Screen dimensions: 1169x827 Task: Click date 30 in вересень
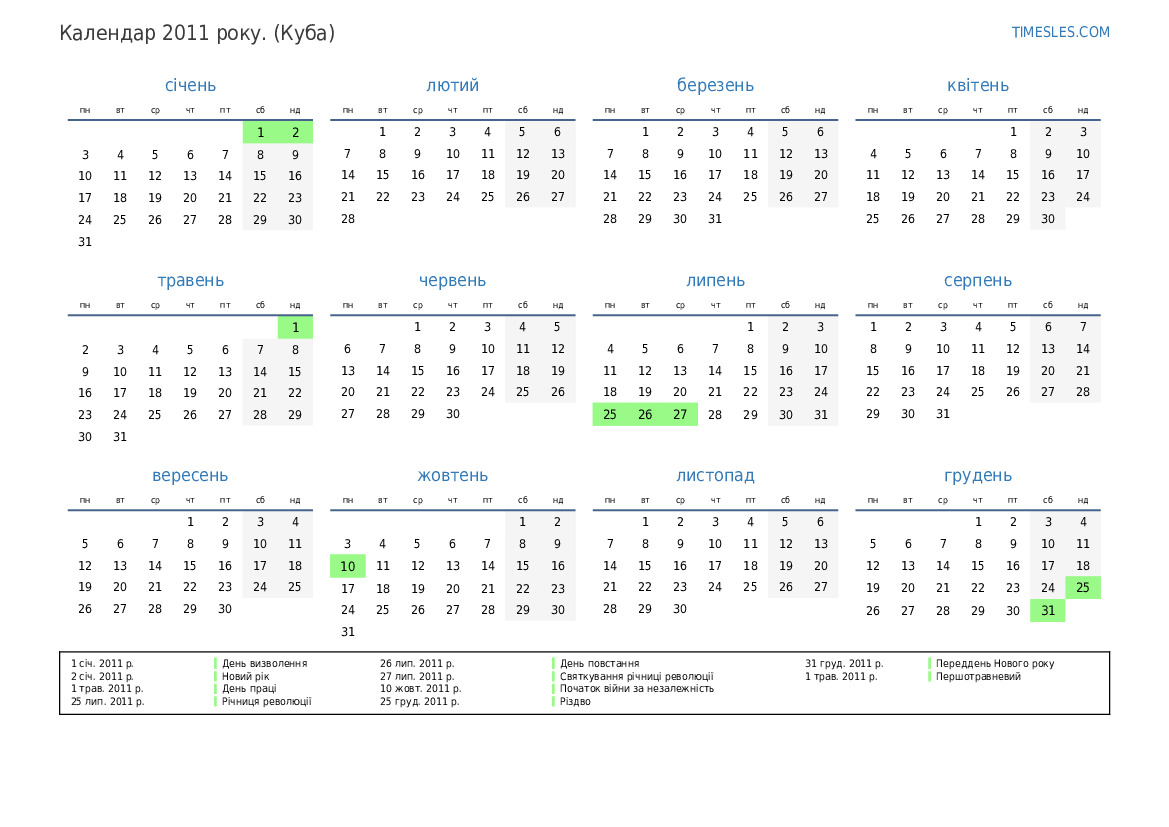[x=224, y=609]
